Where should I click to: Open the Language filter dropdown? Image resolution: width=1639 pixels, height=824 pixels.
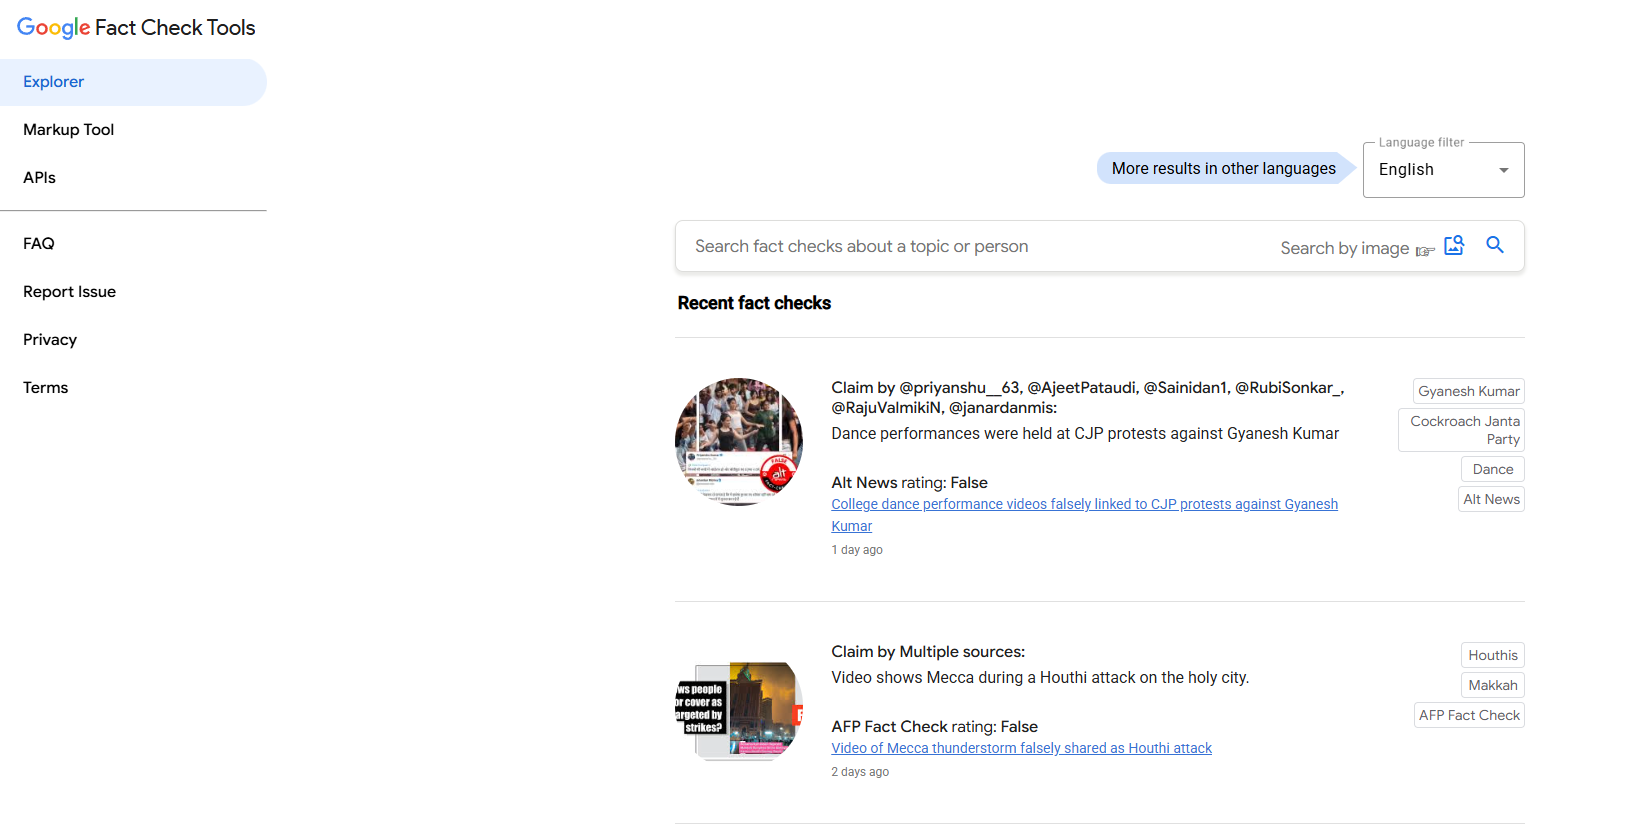[1443, 170]
